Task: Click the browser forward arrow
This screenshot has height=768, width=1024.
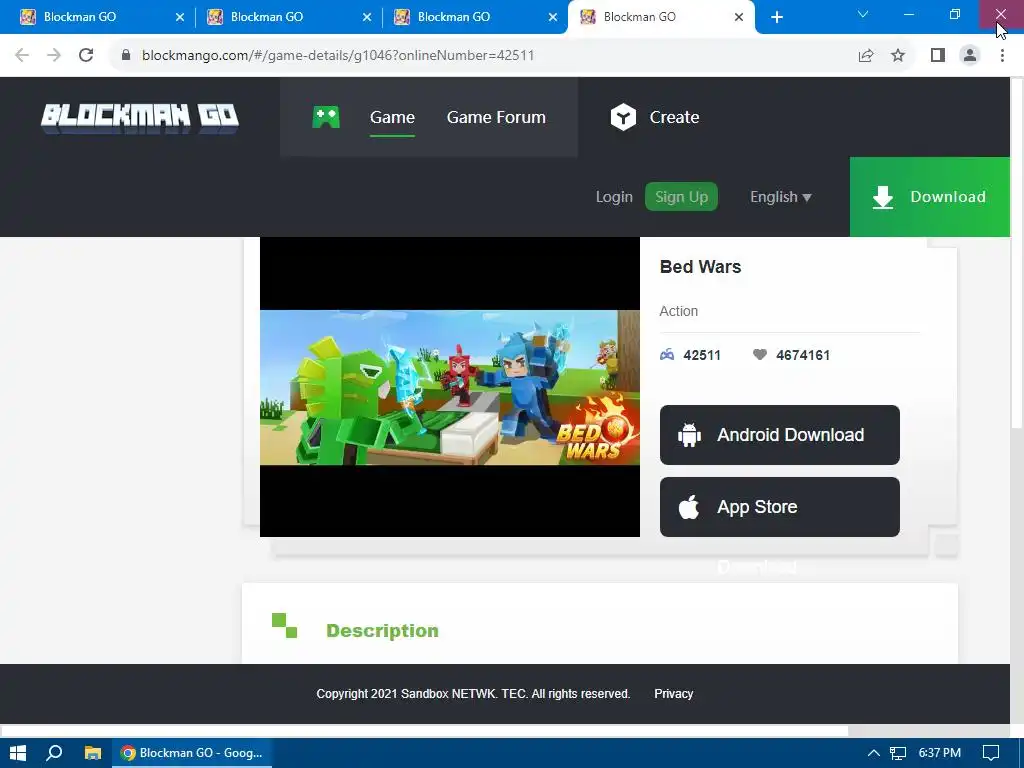Action: point(54,55)
